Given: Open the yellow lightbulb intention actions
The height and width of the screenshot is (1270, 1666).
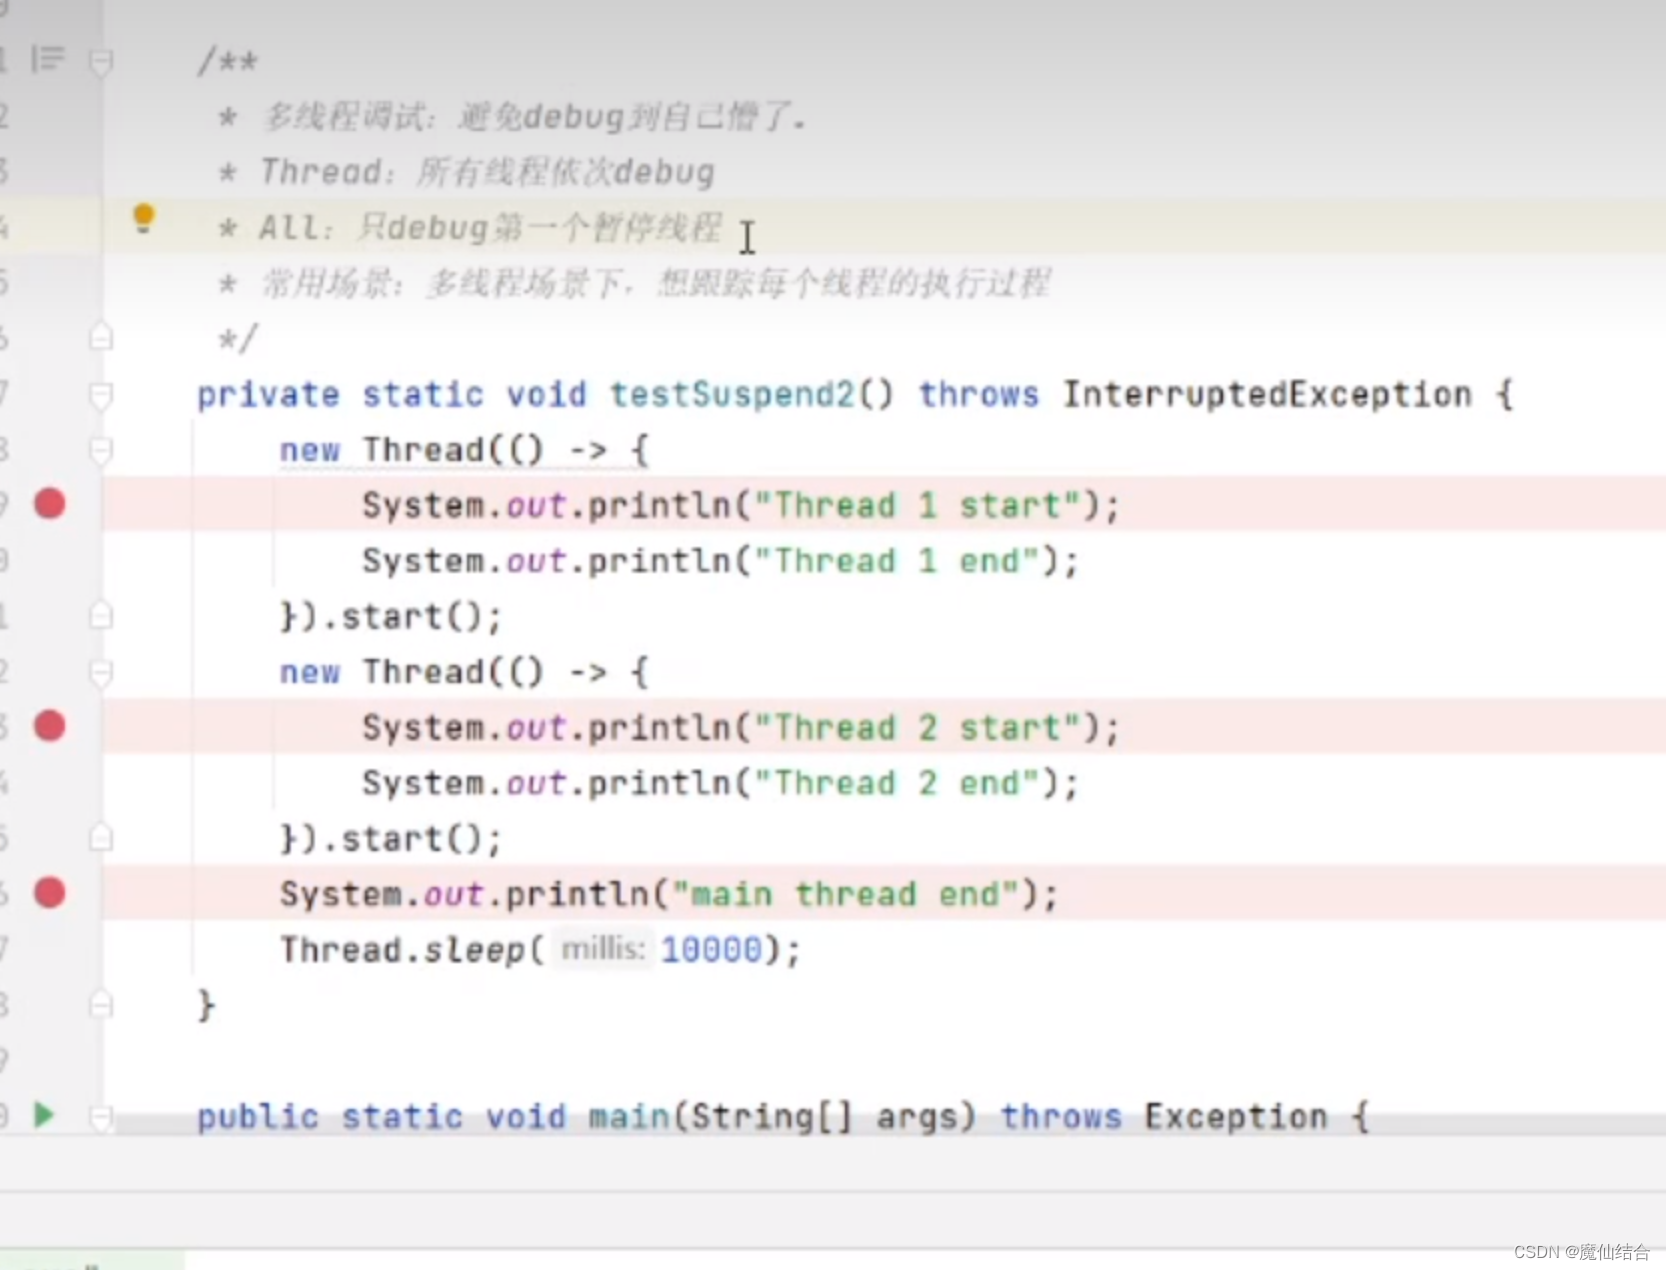Looking at the screenshot, I should coord(144,218).
